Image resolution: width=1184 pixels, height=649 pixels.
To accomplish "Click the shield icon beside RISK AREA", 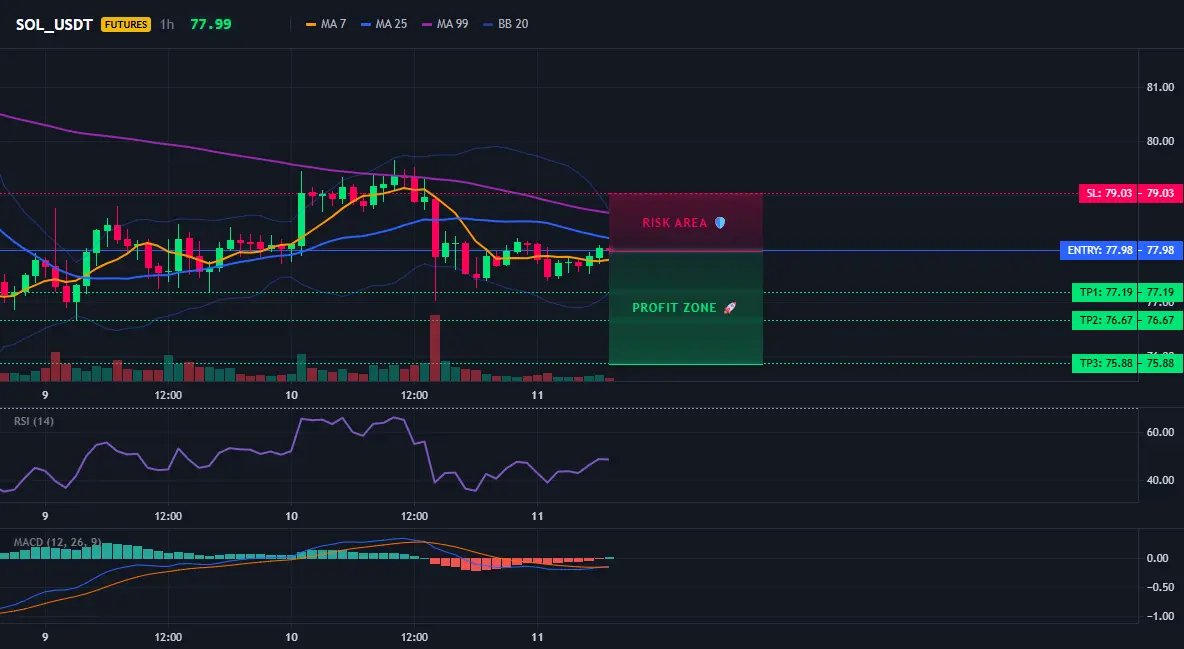I will click(720, 223).
